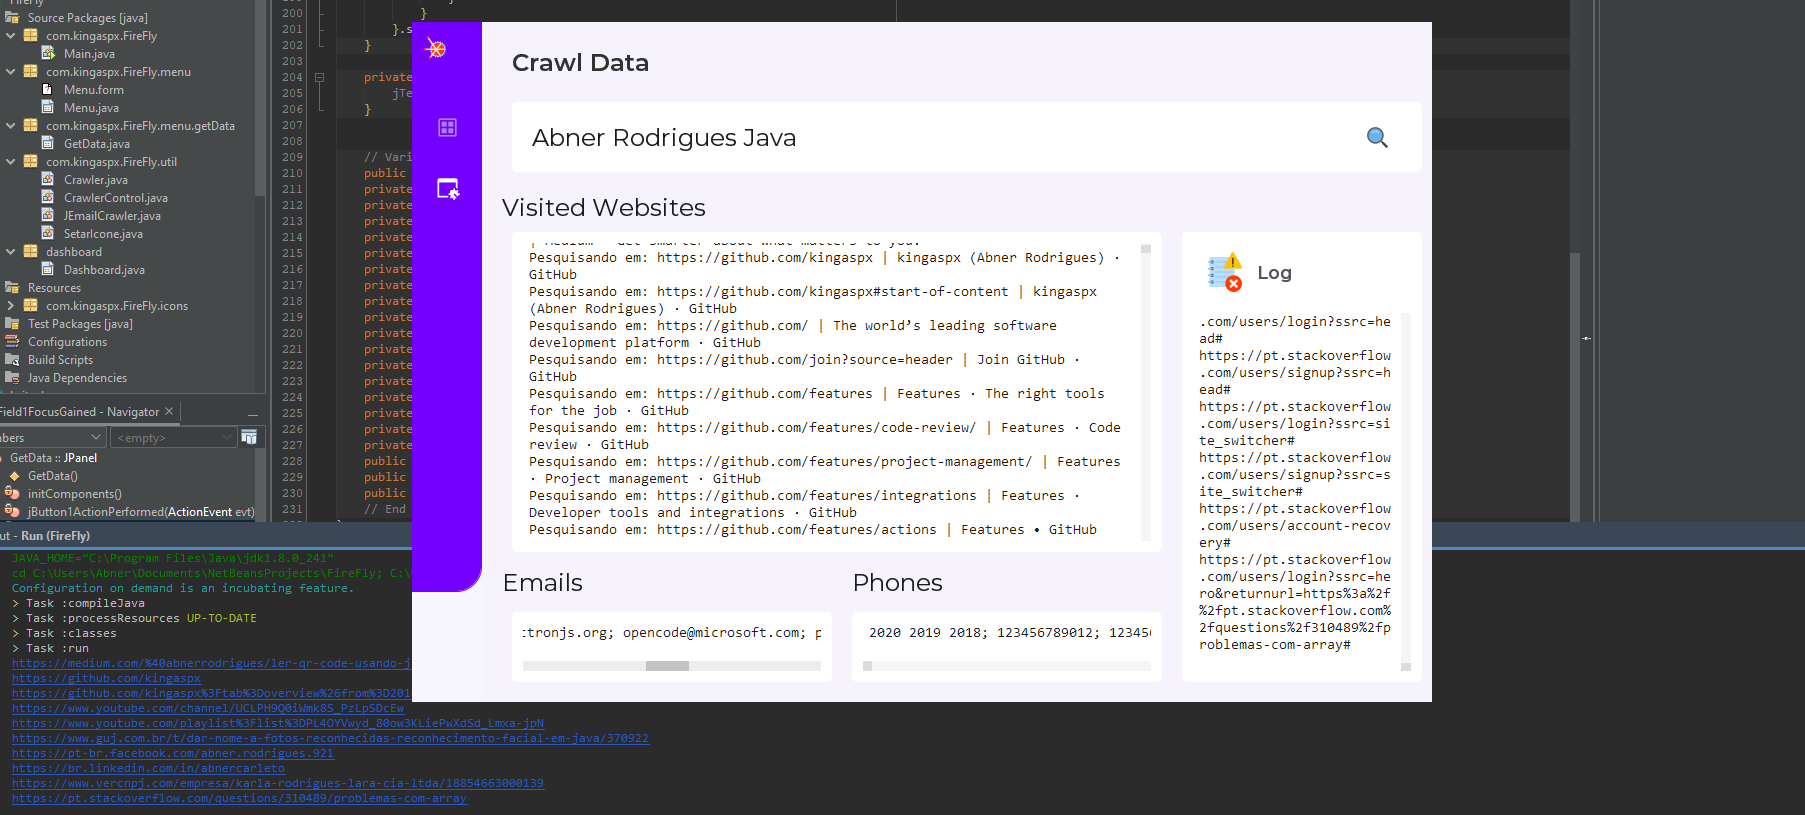Click the Visited Websites vertical scrollbar
The height and width of the screenshot is (815, 1805).
pos(1146,391)
